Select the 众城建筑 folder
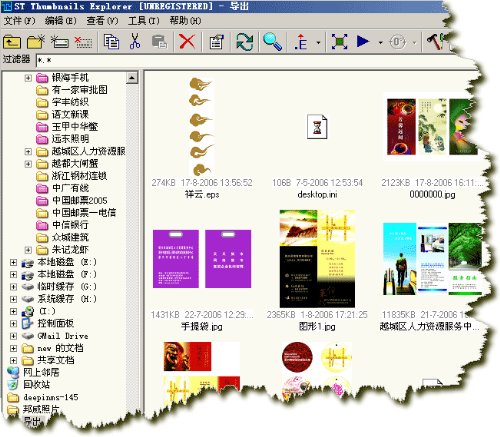 click(70, 237)
